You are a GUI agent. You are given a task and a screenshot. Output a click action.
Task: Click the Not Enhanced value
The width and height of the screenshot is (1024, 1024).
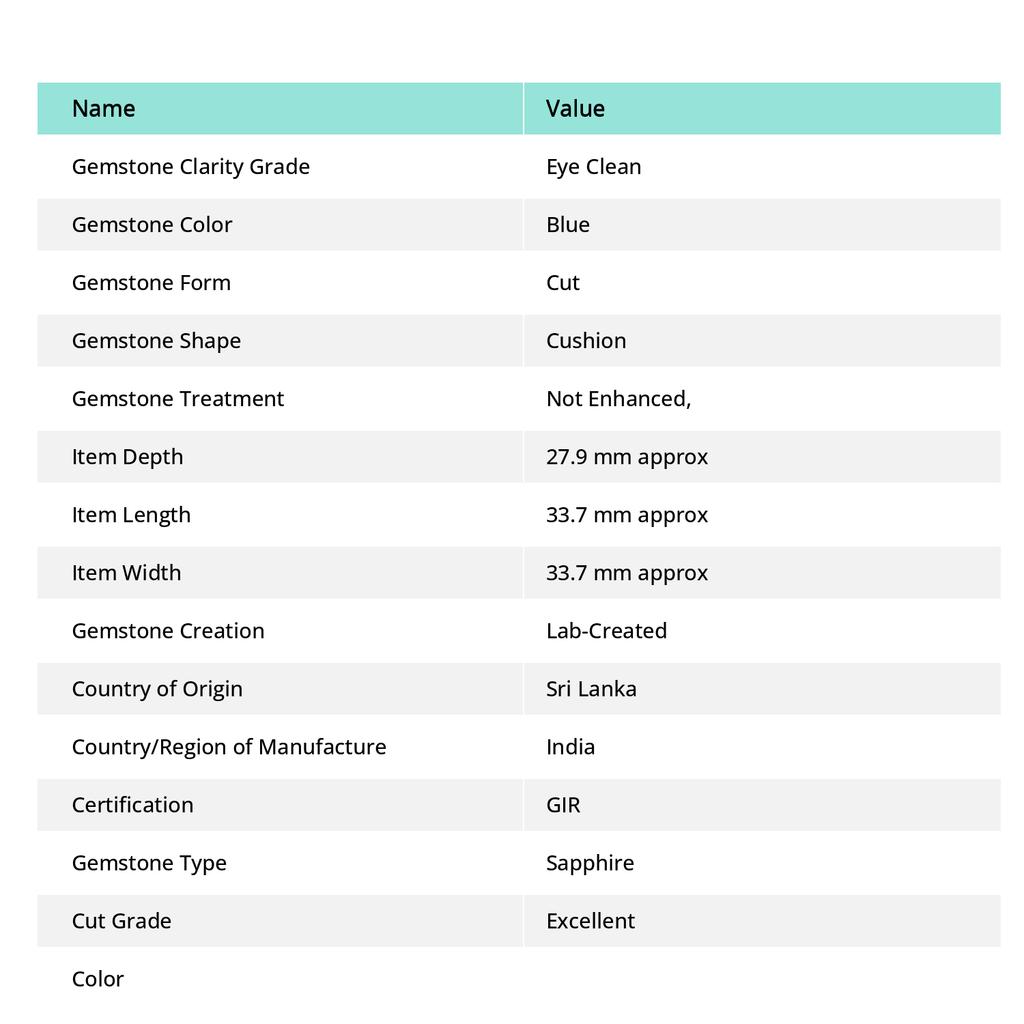[618, 399]
